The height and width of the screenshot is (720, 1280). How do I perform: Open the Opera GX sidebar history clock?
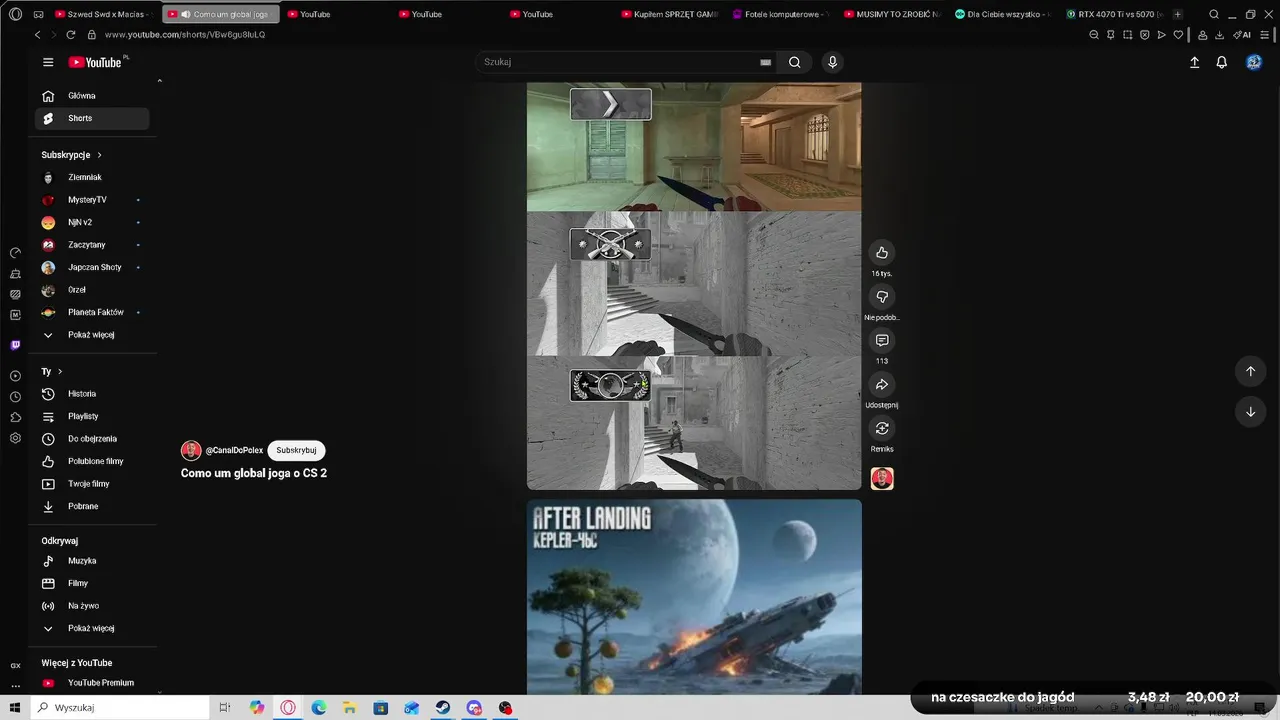pyautogui.click(x=15, y=397)
